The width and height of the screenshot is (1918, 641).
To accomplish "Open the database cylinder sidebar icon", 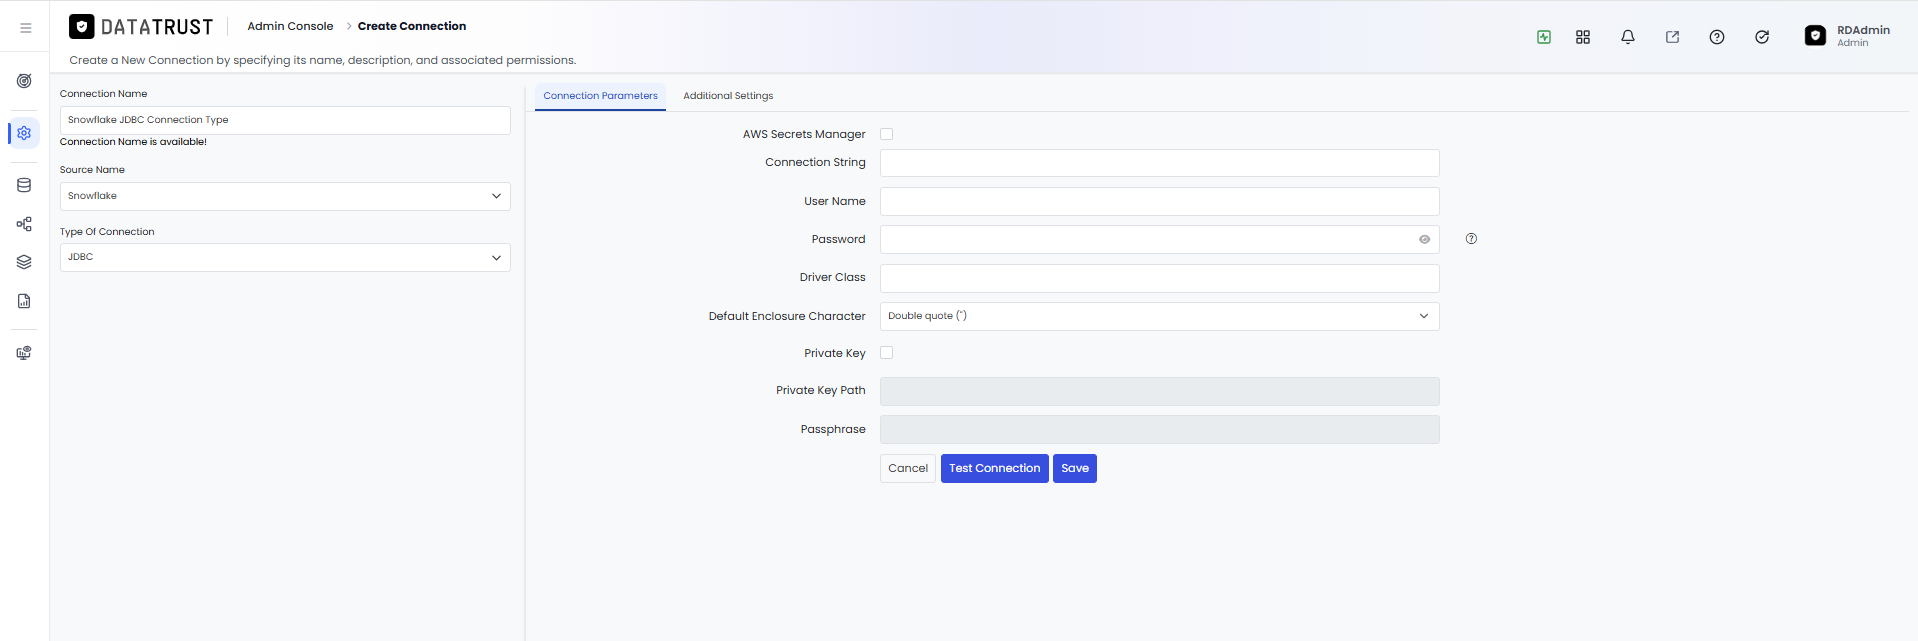I will (x=24, y=185).
